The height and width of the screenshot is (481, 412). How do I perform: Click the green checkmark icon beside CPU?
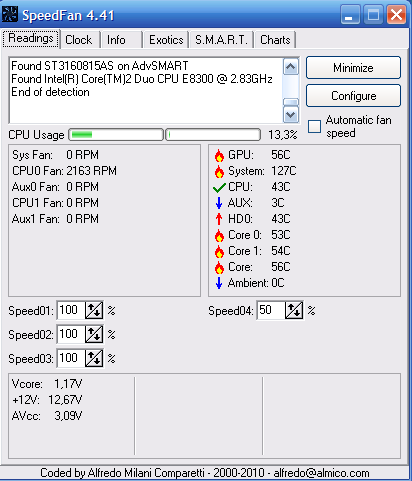[x=219, y=188]
